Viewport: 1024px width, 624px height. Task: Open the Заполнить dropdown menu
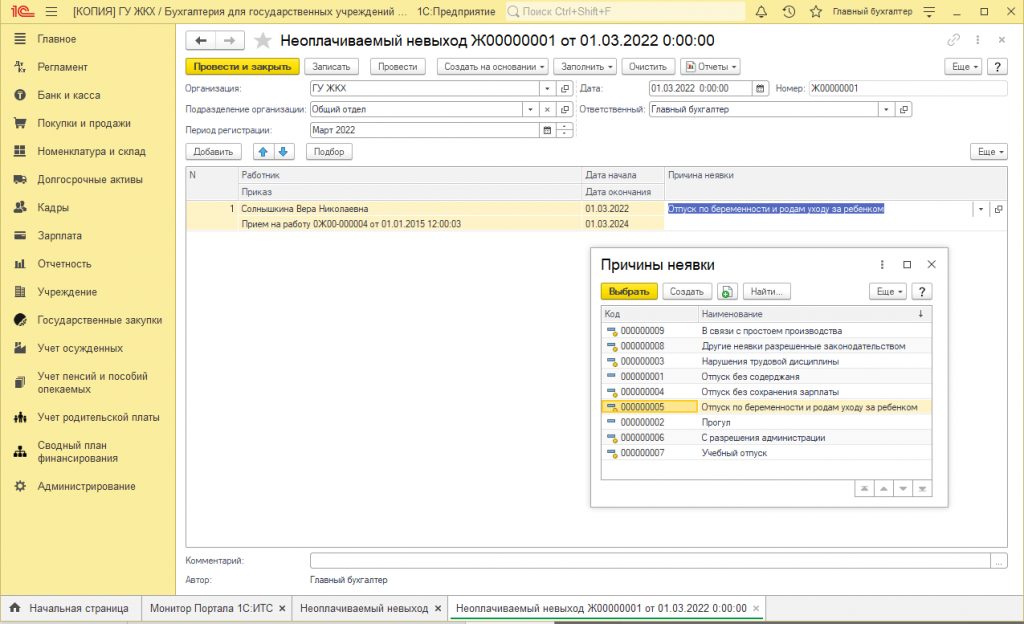(584, 66)
